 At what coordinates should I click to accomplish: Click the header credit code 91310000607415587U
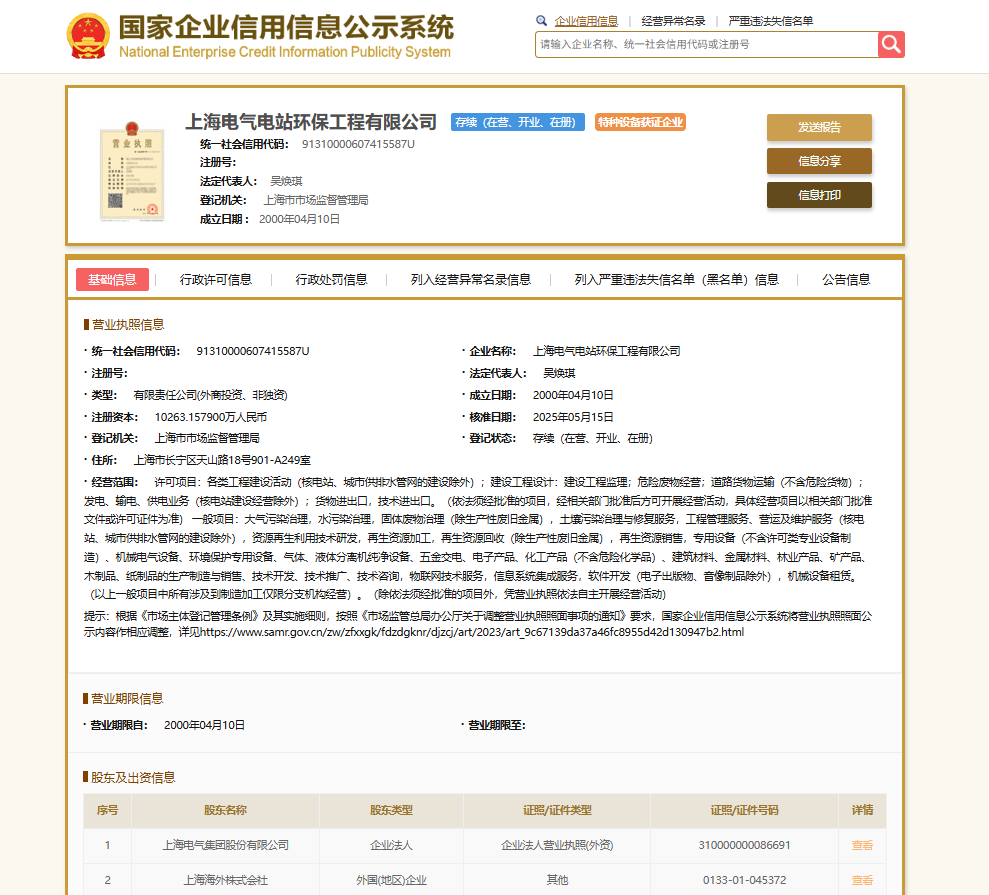tap(358, 144)
